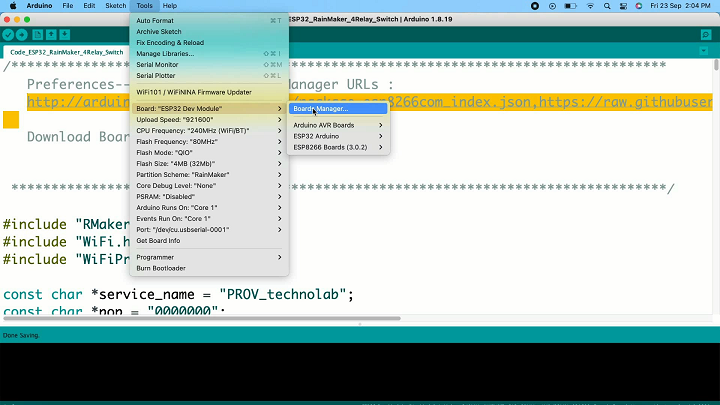The image size is (720, 405).
Task: Open the File menu
Action: click(68, 6)
